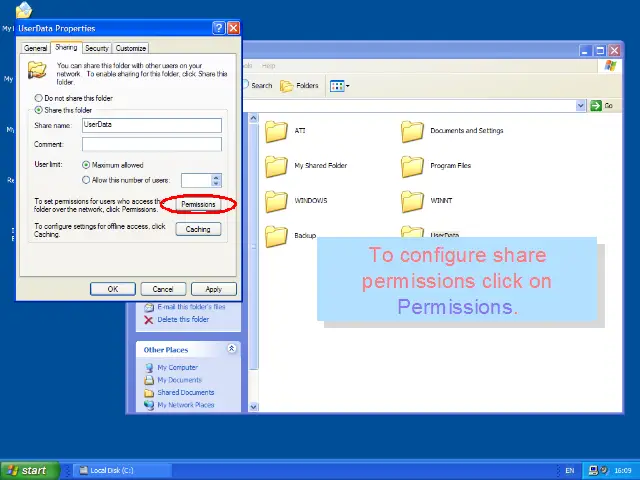640x480 pixels.
Task: Increase the number of users spinner
Action: [216, 177]
